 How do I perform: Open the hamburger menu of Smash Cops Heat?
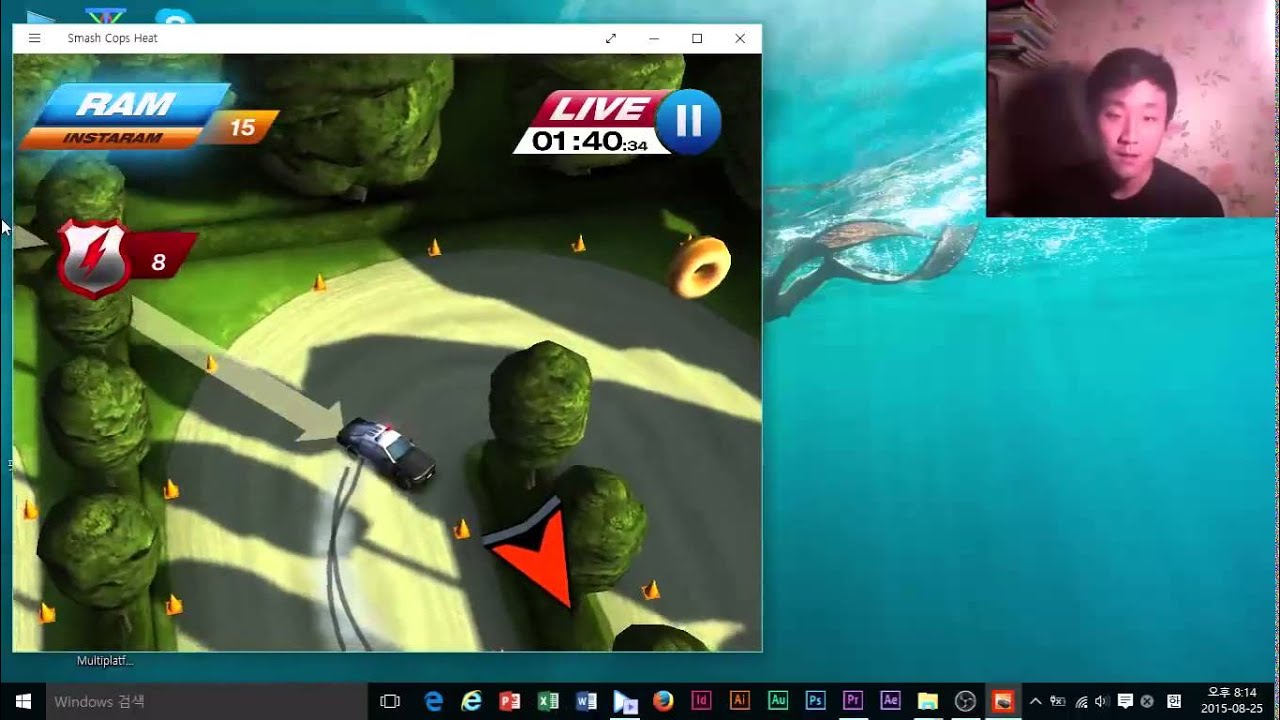[x=35, y=38]
